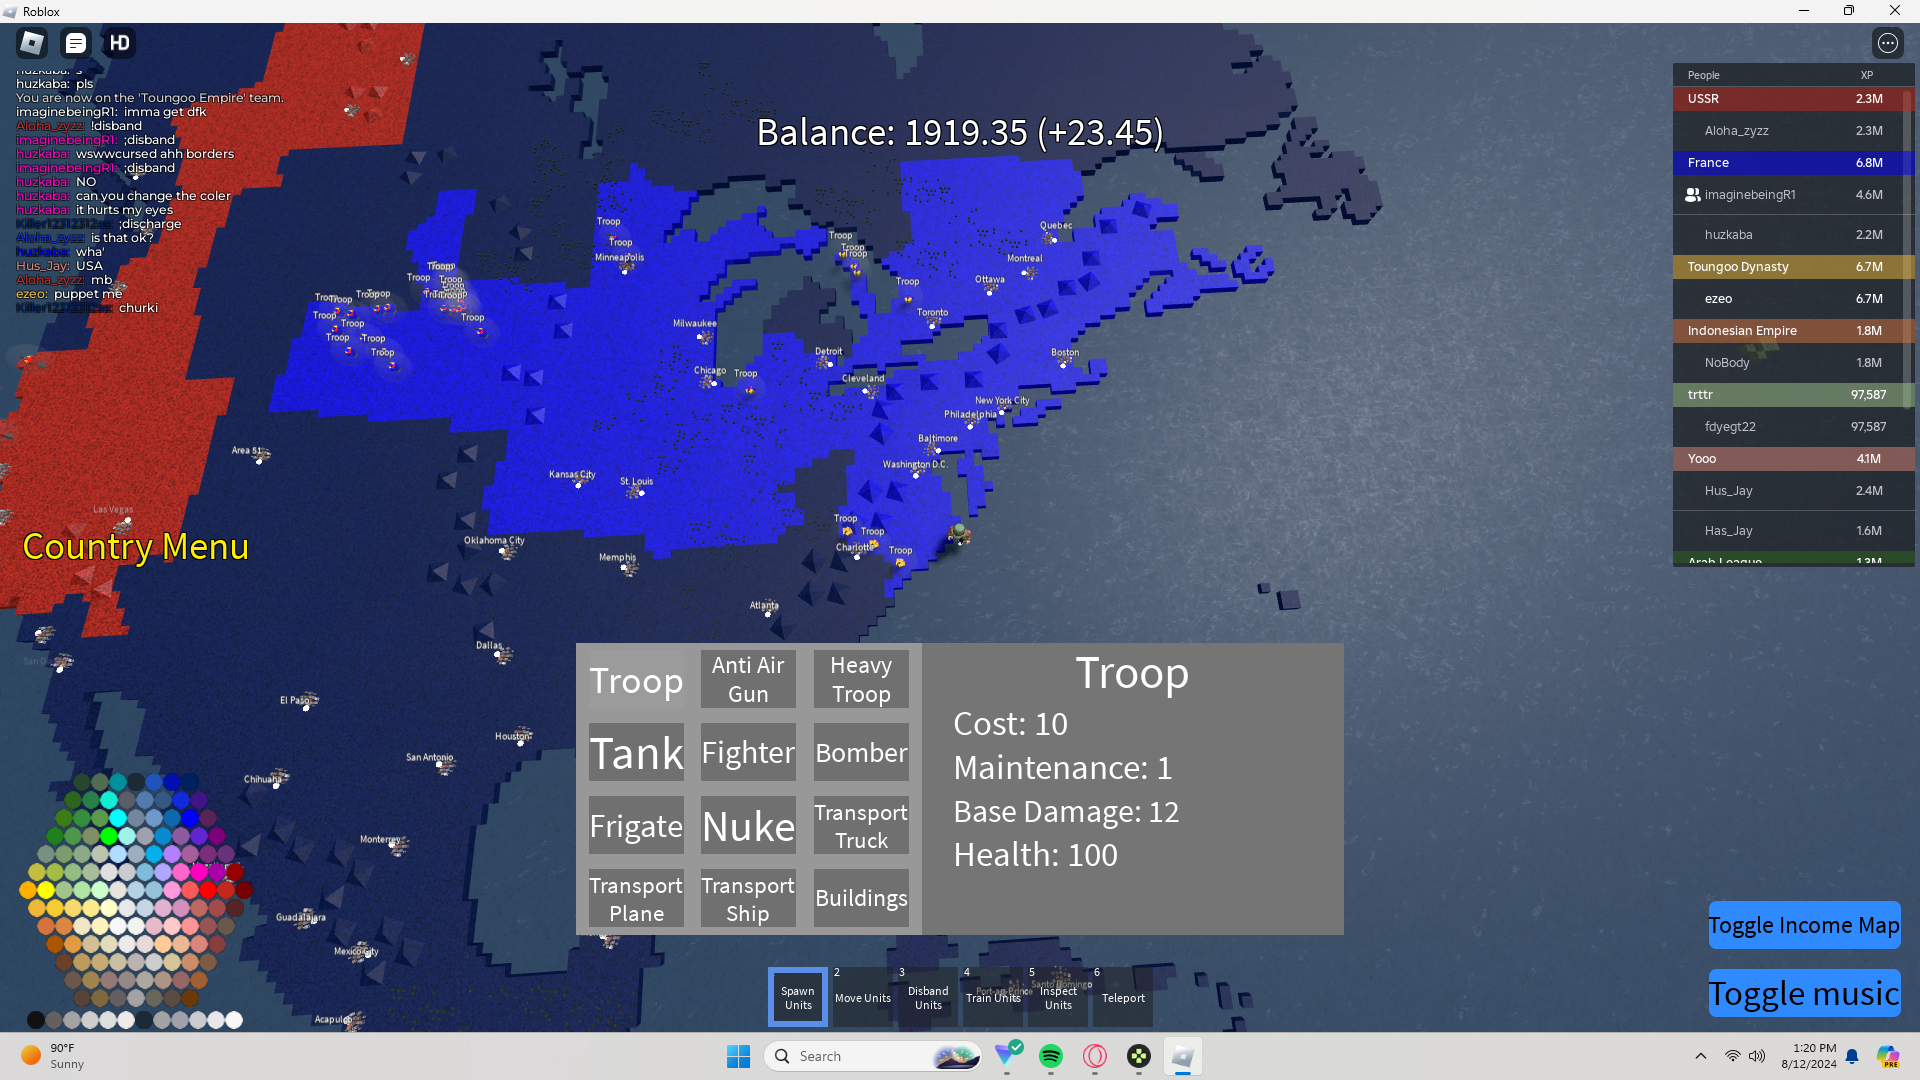Screen dimensions: 1920x1080
Task: Toggle the Income Map
Action: [1803, 925]
